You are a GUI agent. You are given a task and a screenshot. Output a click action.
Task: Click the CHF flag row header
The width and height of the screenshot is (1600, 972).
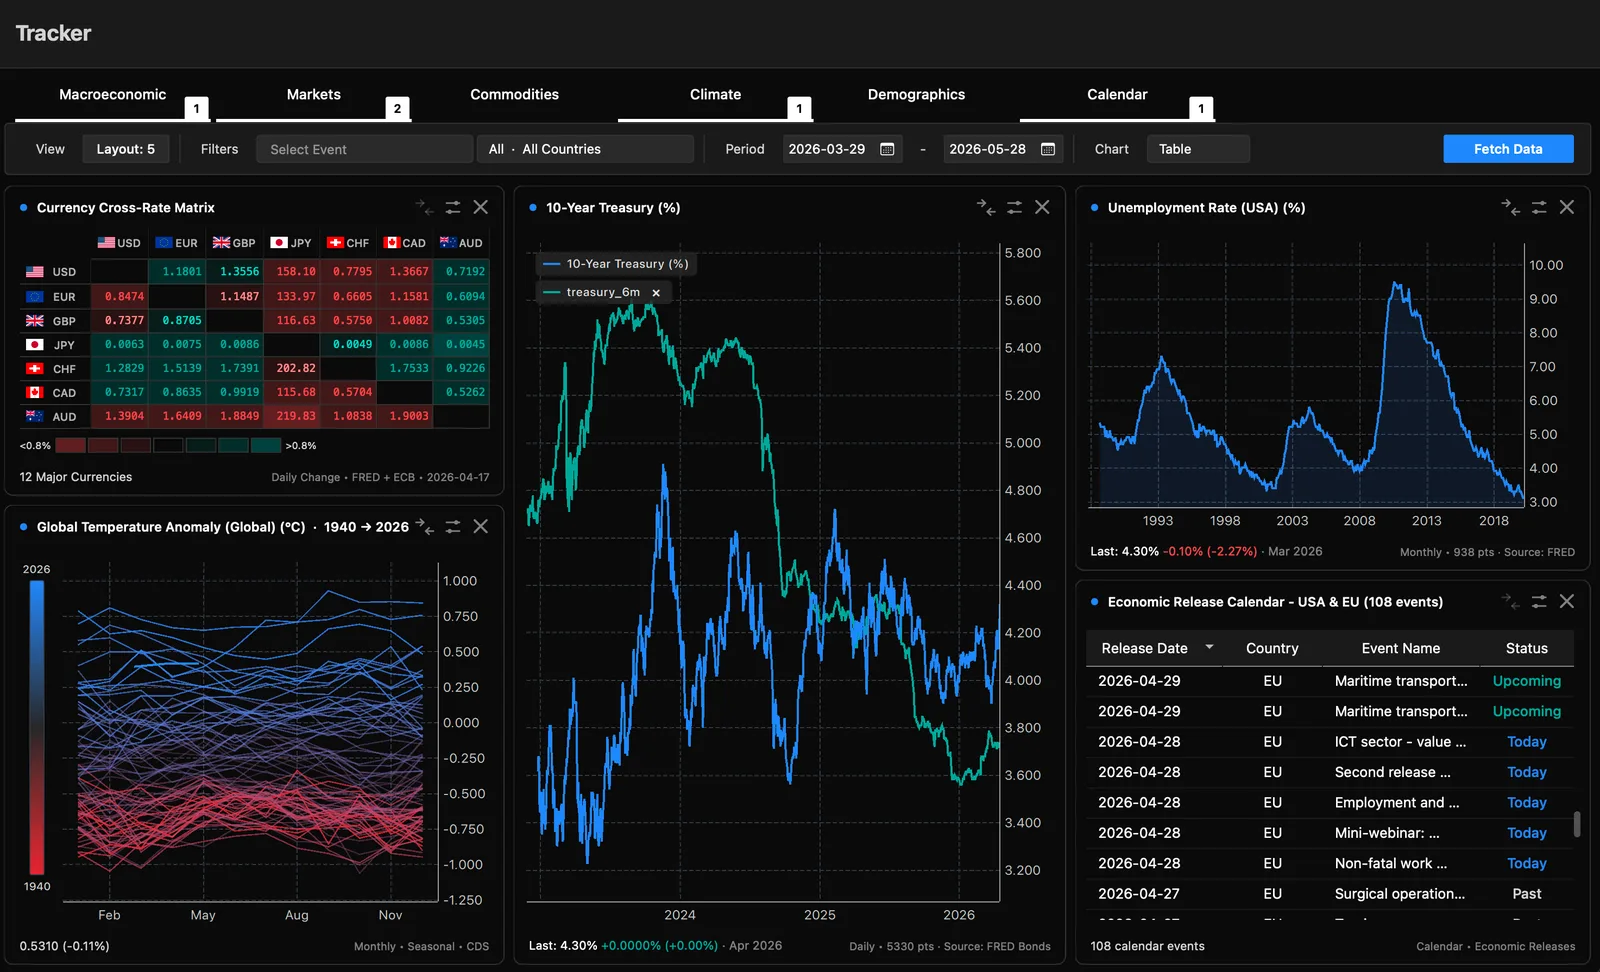[x=51, y=369]
